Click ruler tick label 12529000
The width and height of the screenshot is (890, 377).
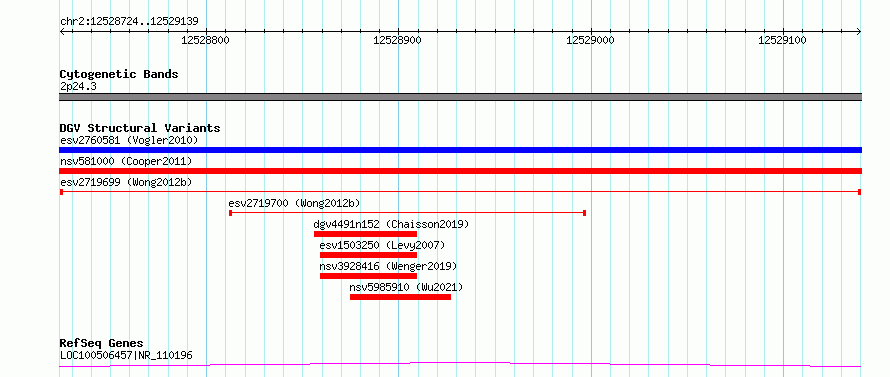pos(591,40)
